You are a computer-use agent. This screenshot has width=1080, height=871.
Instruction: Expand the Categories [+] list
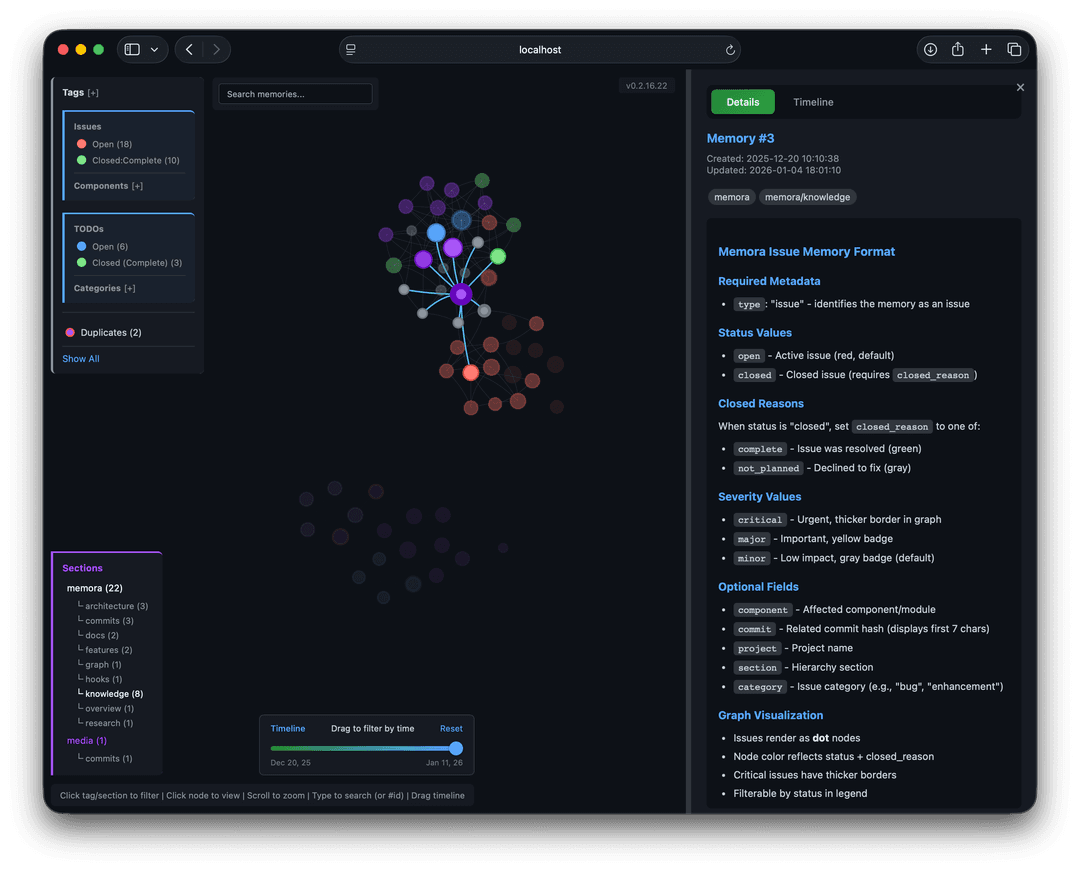pyautogui.click(x=104, y=288)
